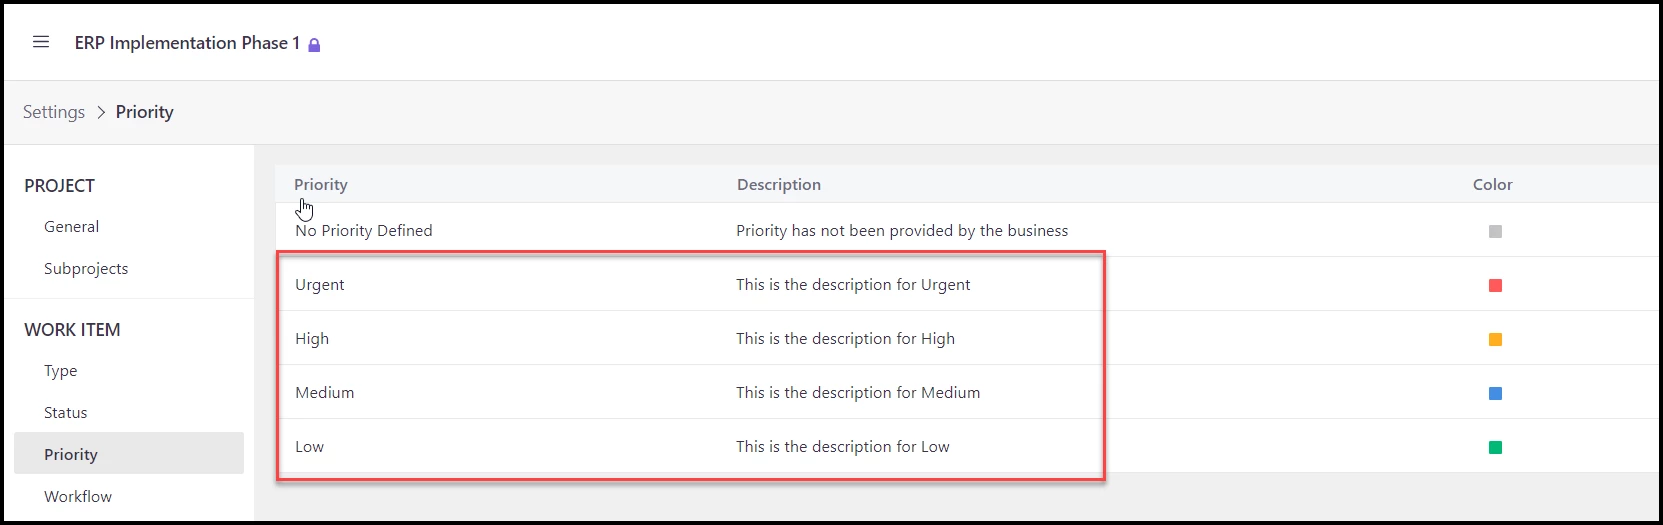Screen dimensions: 1663x525
Task: Select the red Urgent color swatch
Action: click(x=1495, y=285)
